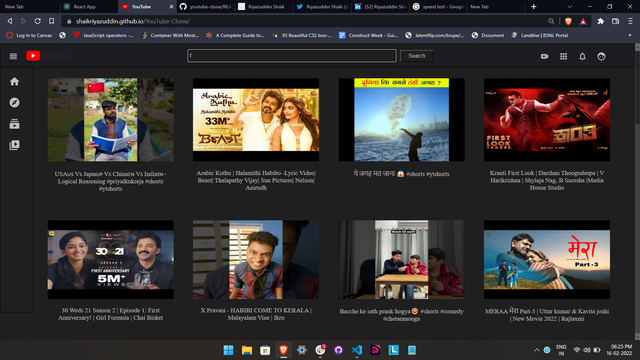Go back with browser back arrow

point(10,21)
